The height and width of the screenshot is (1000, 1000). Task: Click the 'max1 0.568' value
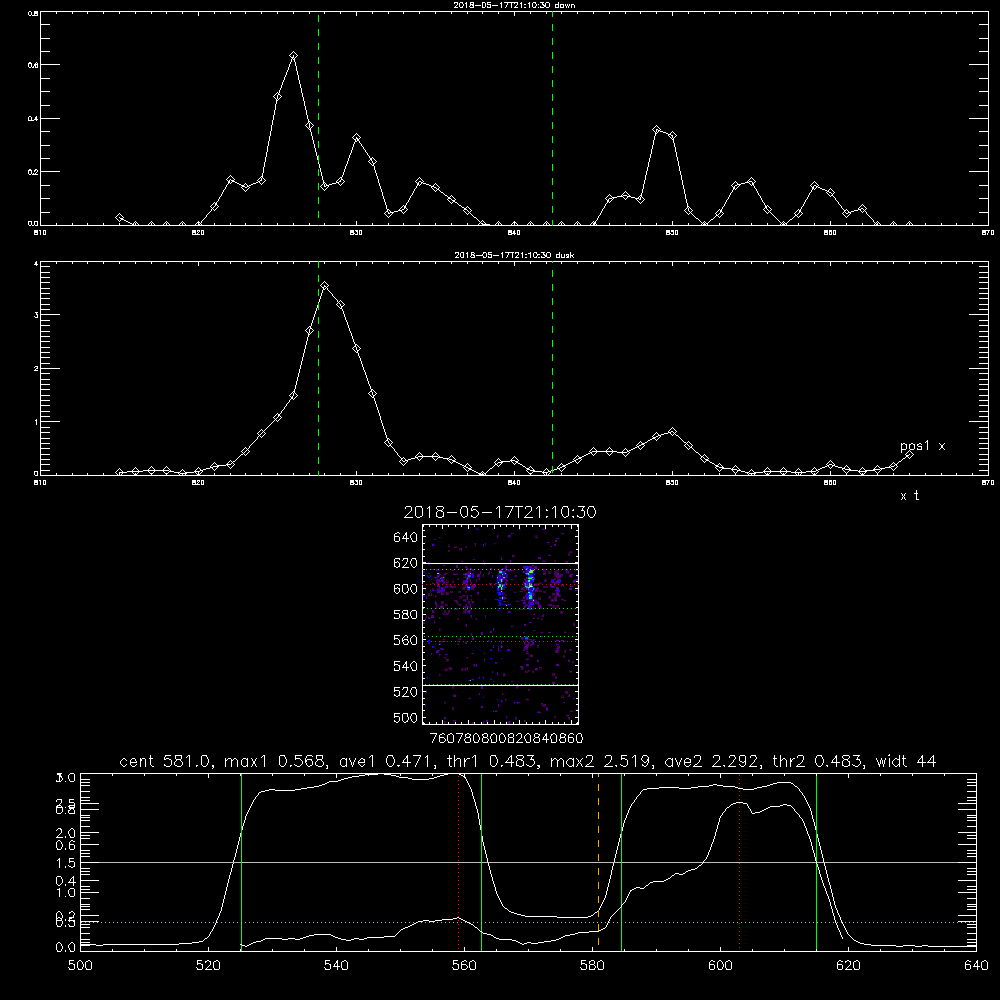tap(276, 761)
